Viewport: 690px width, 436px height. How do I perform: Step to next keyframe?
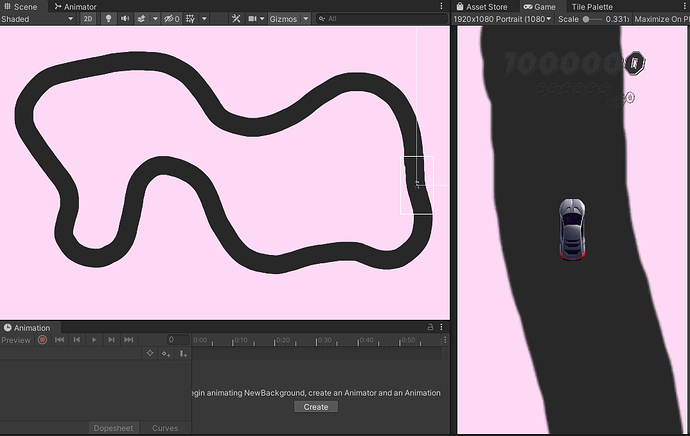click(x=111, y=340)
